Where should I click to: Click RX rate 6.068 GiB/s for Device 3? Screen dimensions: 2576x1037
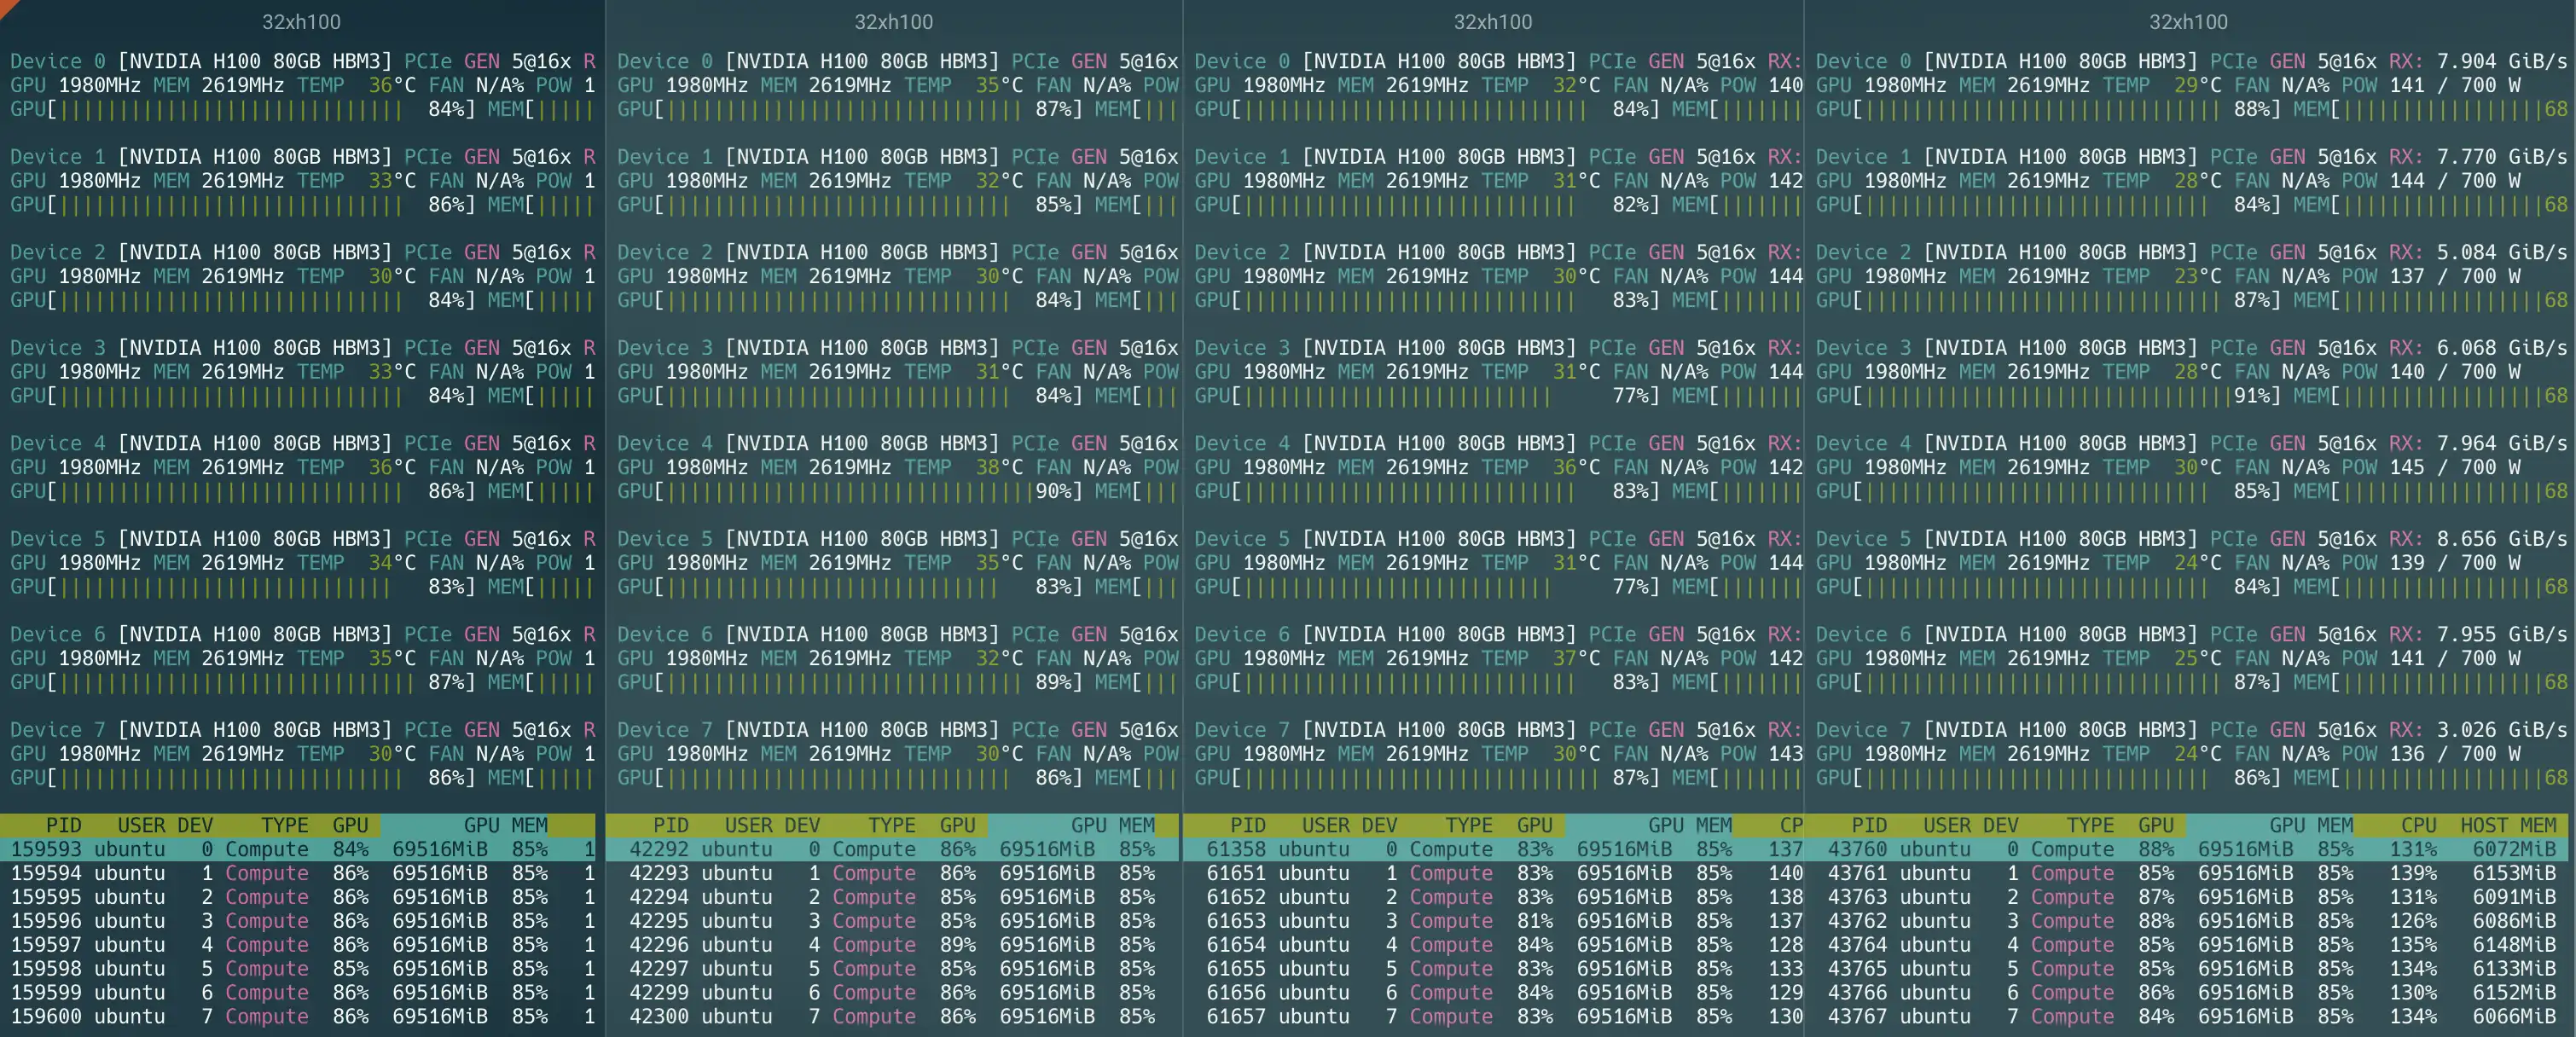[x=2501, y=348]
